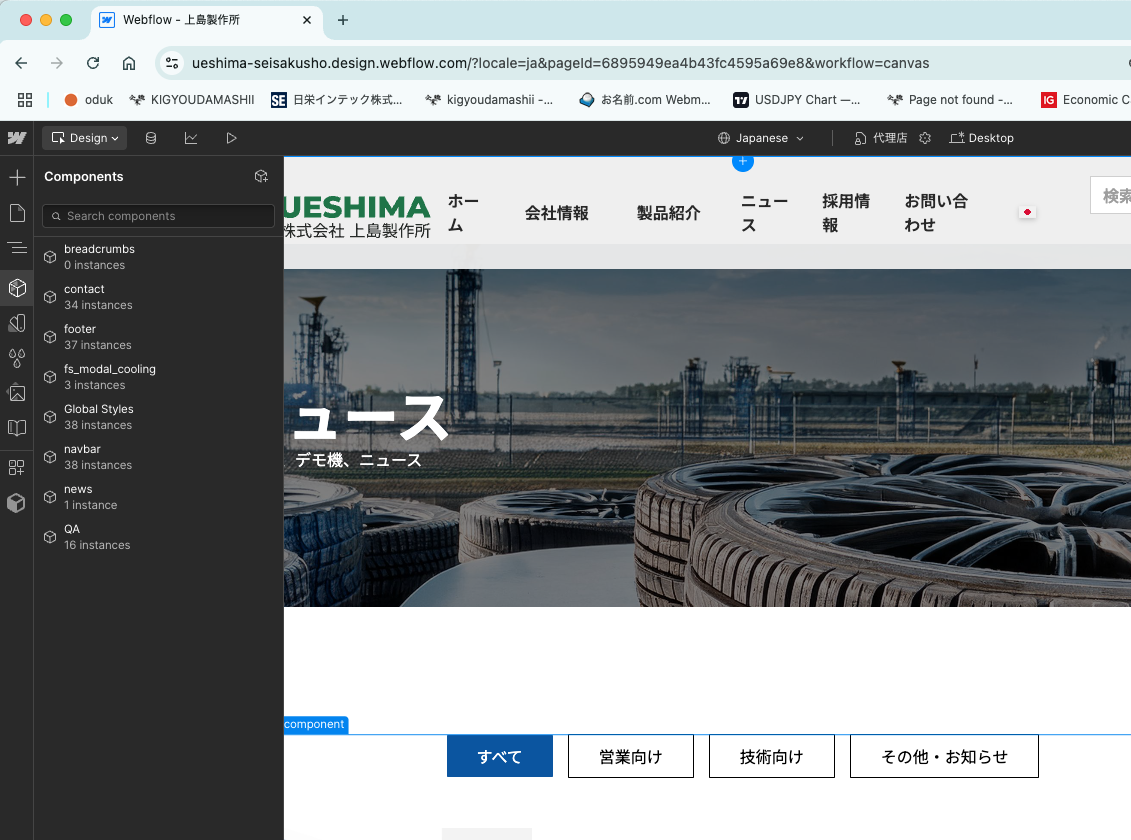Viewport: 1131px width, 840px height.
Task: Click the ホーム nav link
Action: pos(463,213)
